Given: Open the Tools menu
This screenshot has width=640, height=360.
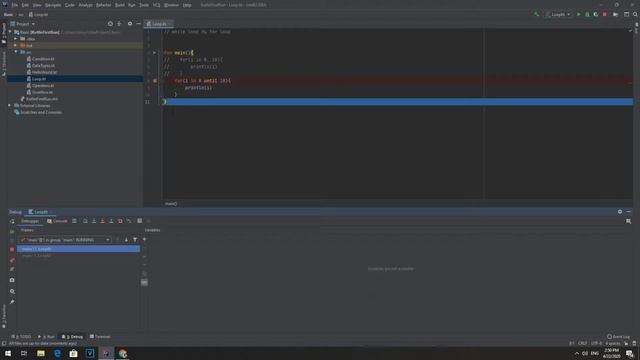Looking at the screenshot, I should point(144,5).
